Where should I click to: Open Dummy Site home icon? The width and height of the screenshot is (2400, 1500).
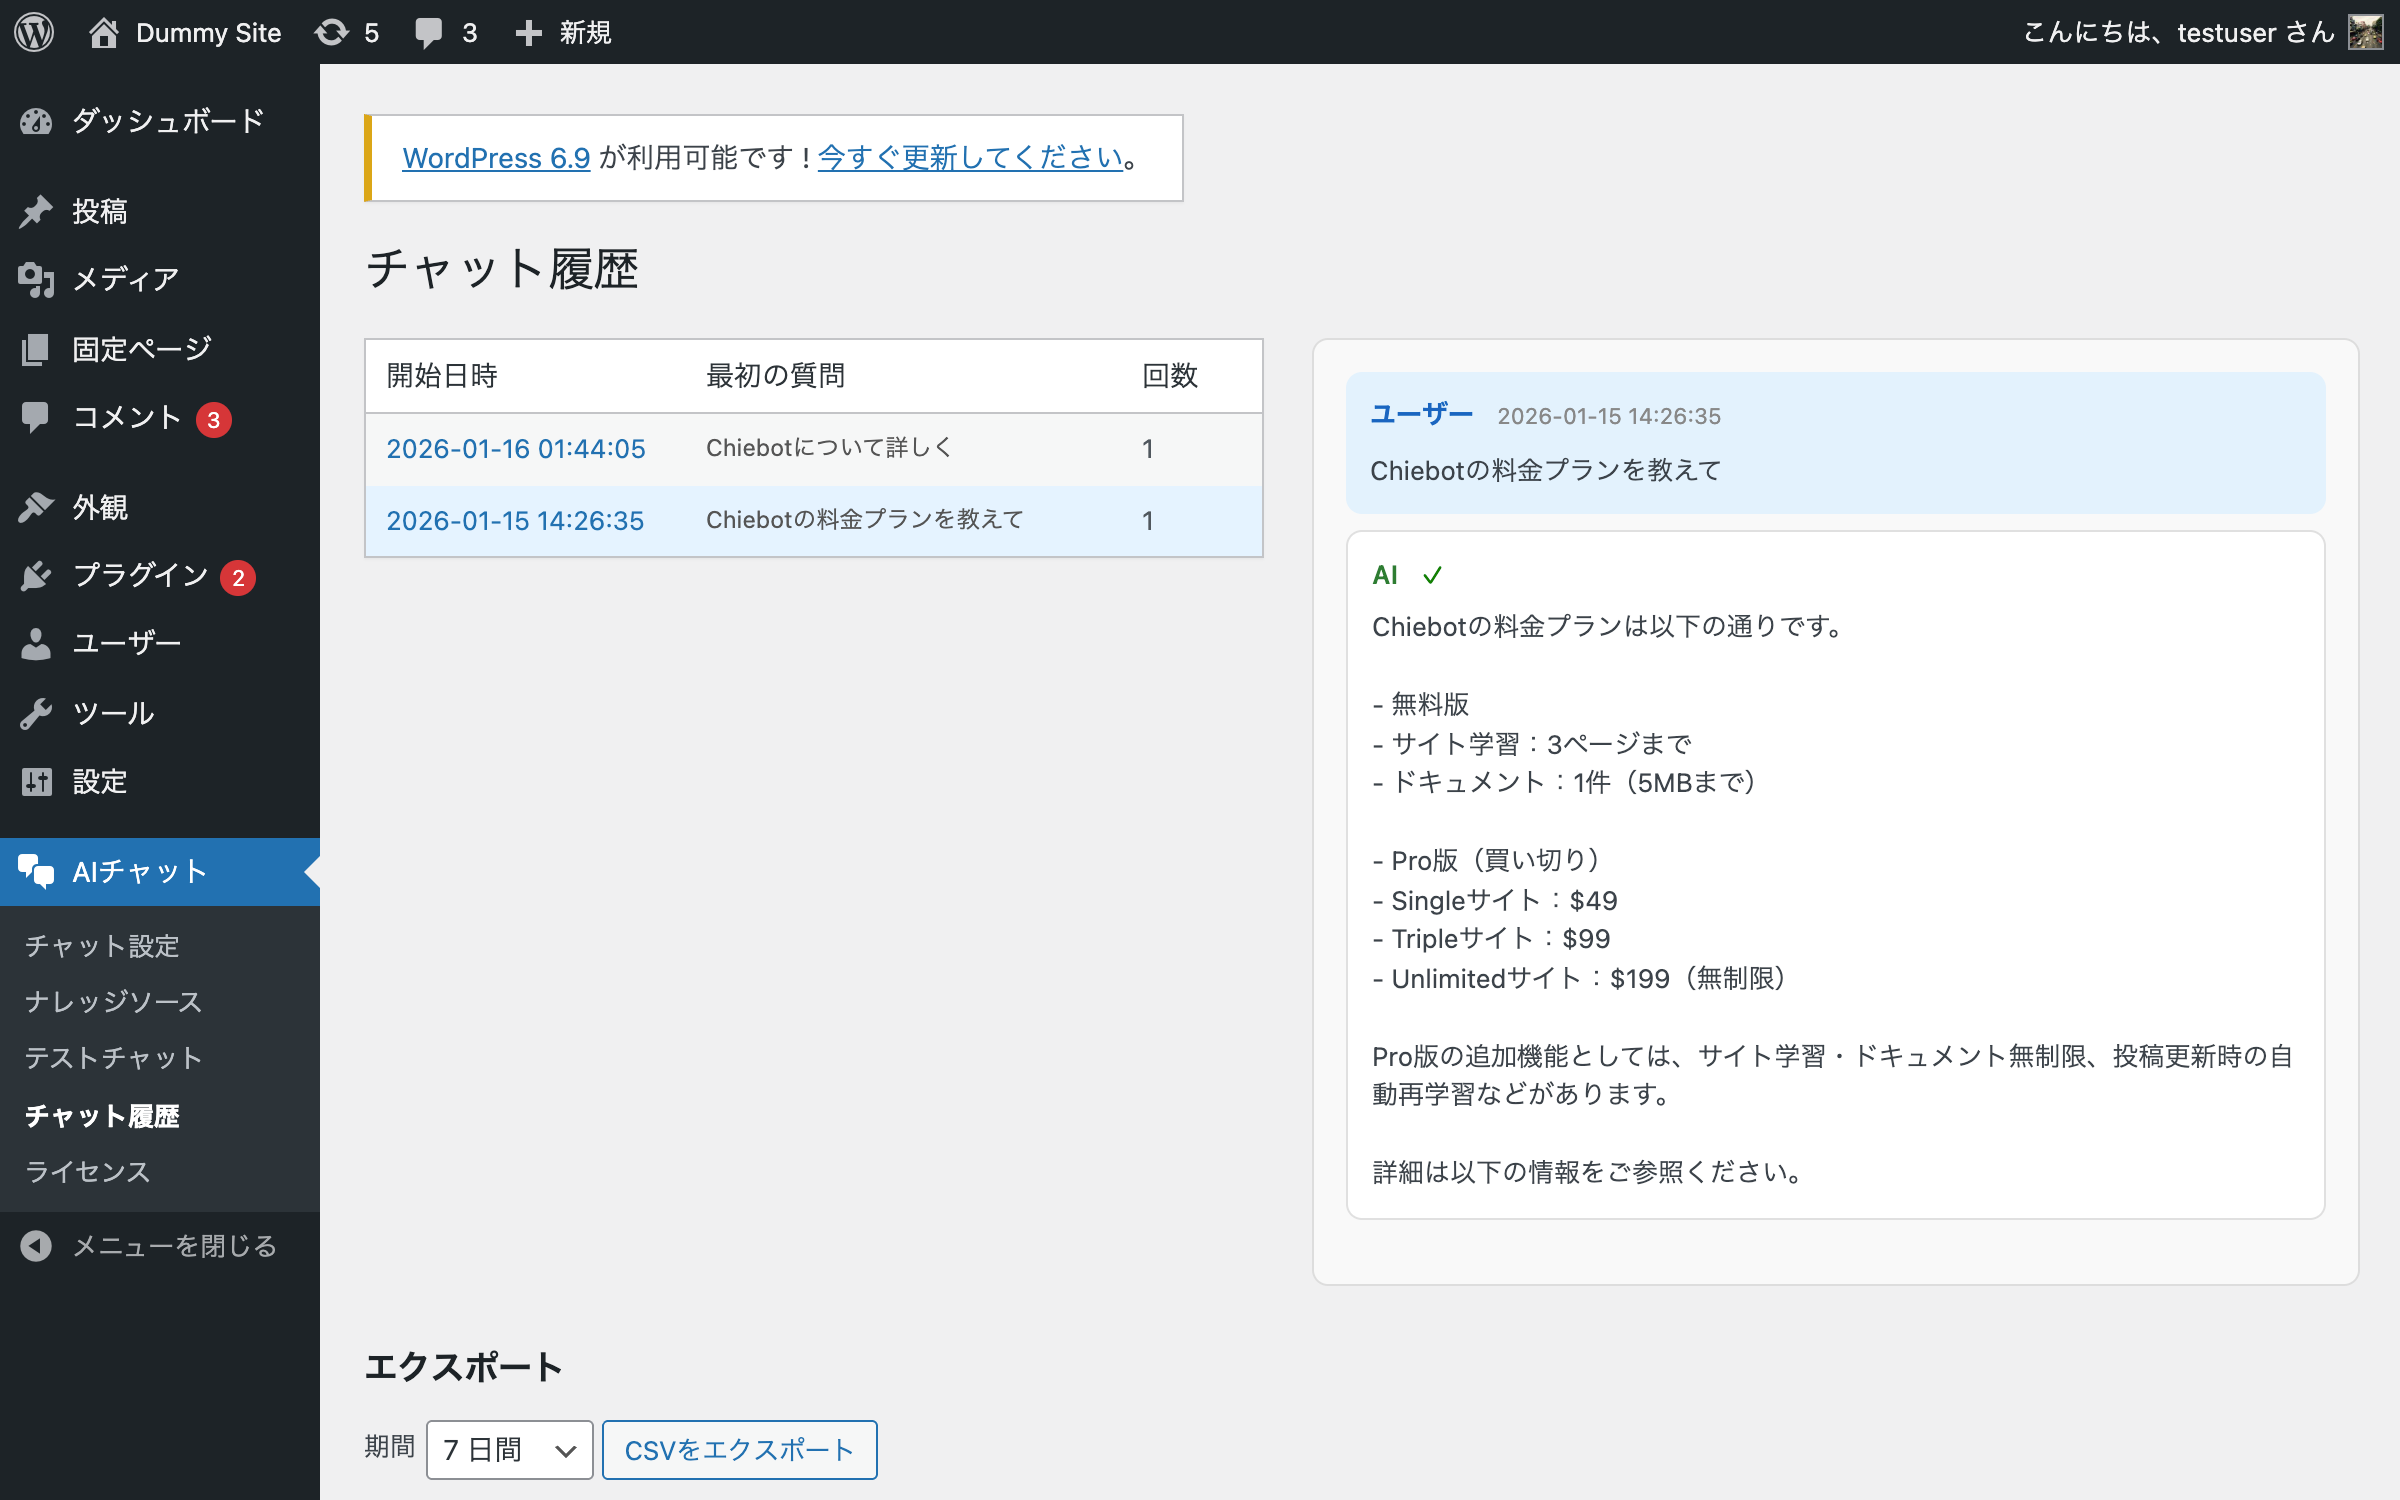104,32
